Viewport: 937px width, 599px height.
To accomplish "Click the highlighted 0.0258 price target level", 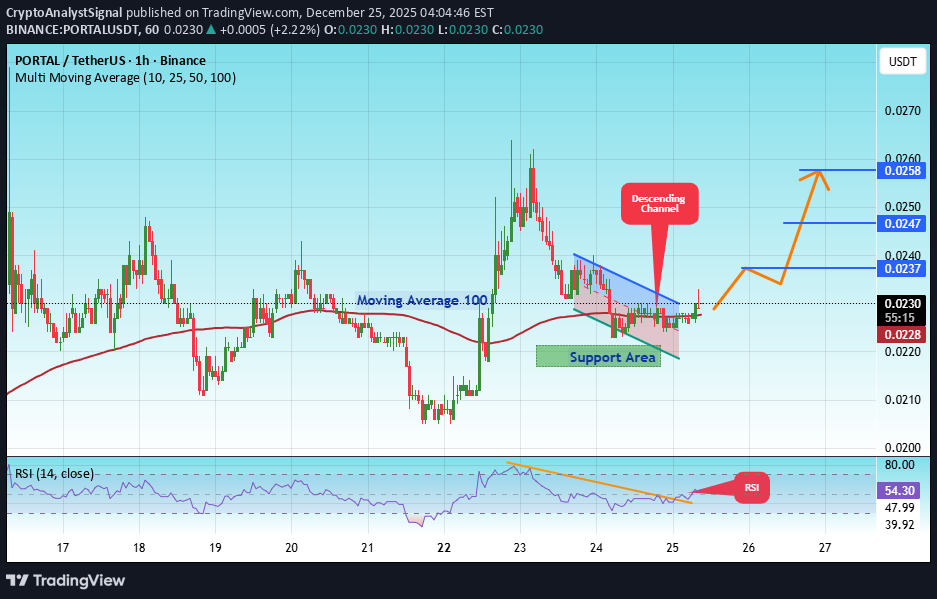I will 901,170.
